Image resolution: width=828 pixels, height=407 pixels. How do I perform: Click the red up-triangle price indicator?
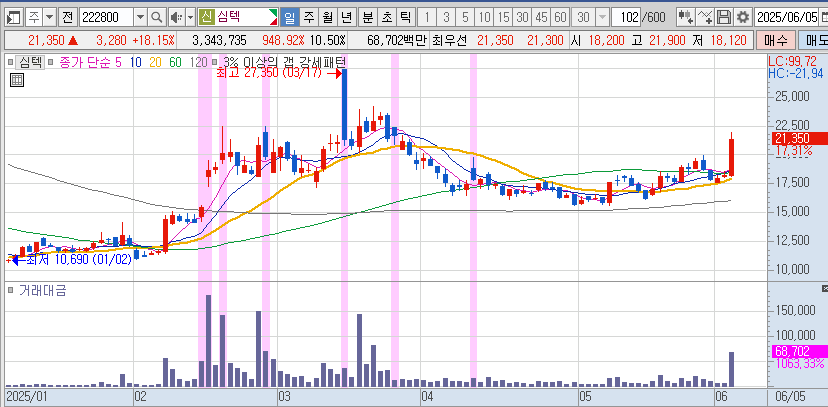coord(72,40)
